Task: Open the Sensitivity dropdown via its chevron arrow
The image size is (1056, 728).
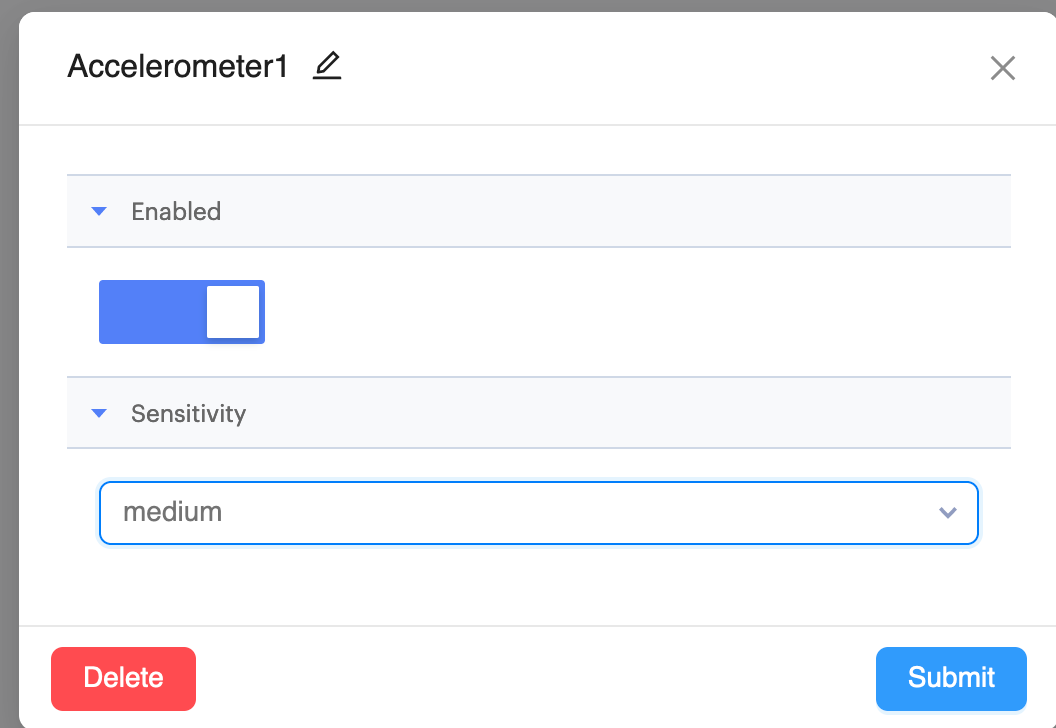Action: pos(948,513)
